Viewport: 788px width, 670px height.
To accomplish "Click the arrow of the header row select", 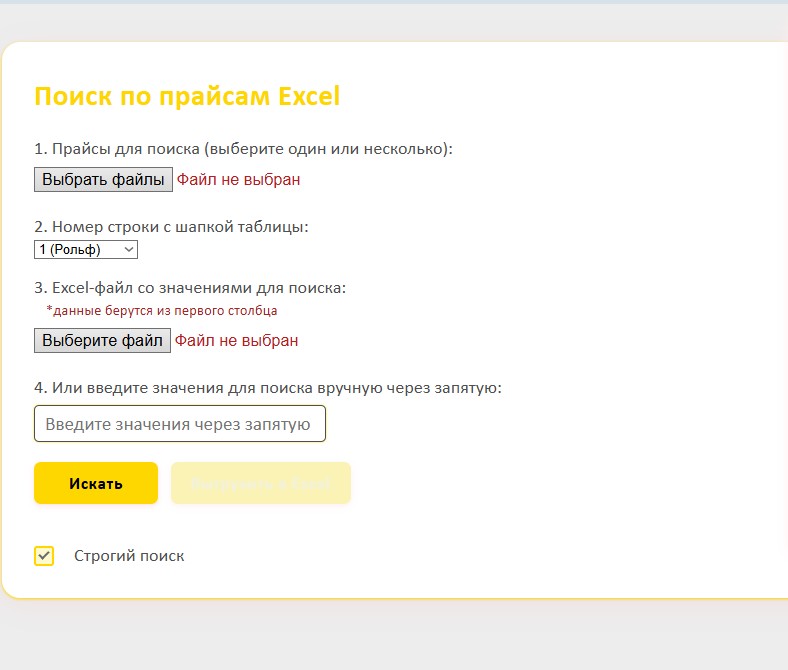I will point(128,250).
